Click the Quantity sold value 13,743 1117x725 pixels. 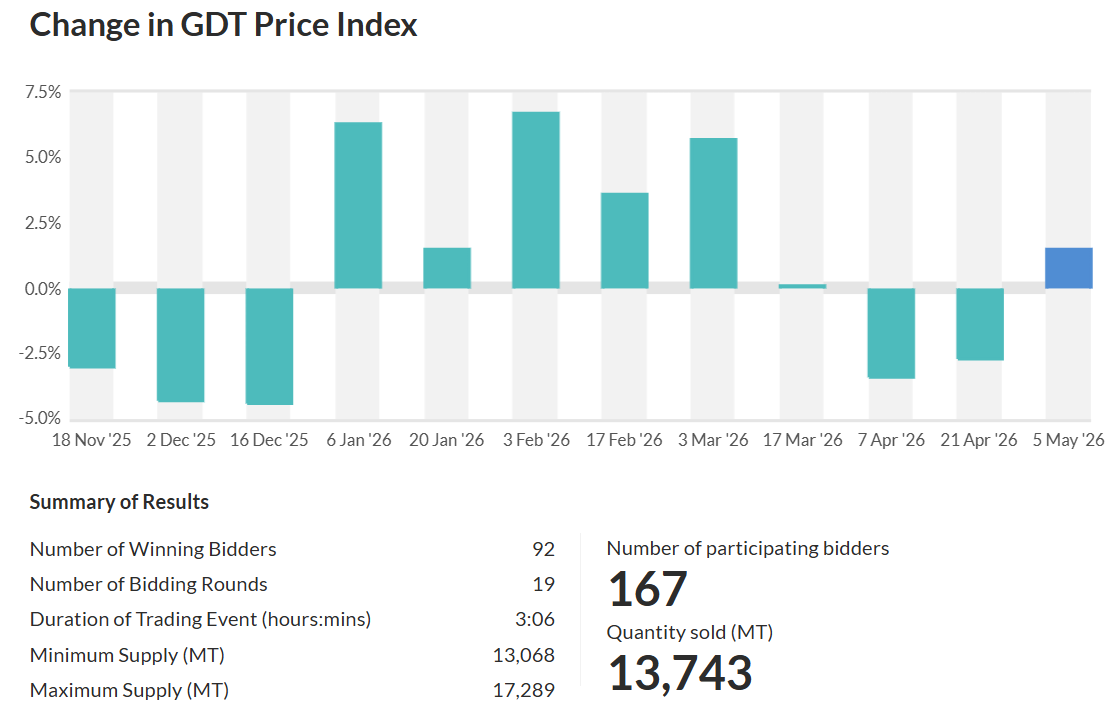coord(680,673)
